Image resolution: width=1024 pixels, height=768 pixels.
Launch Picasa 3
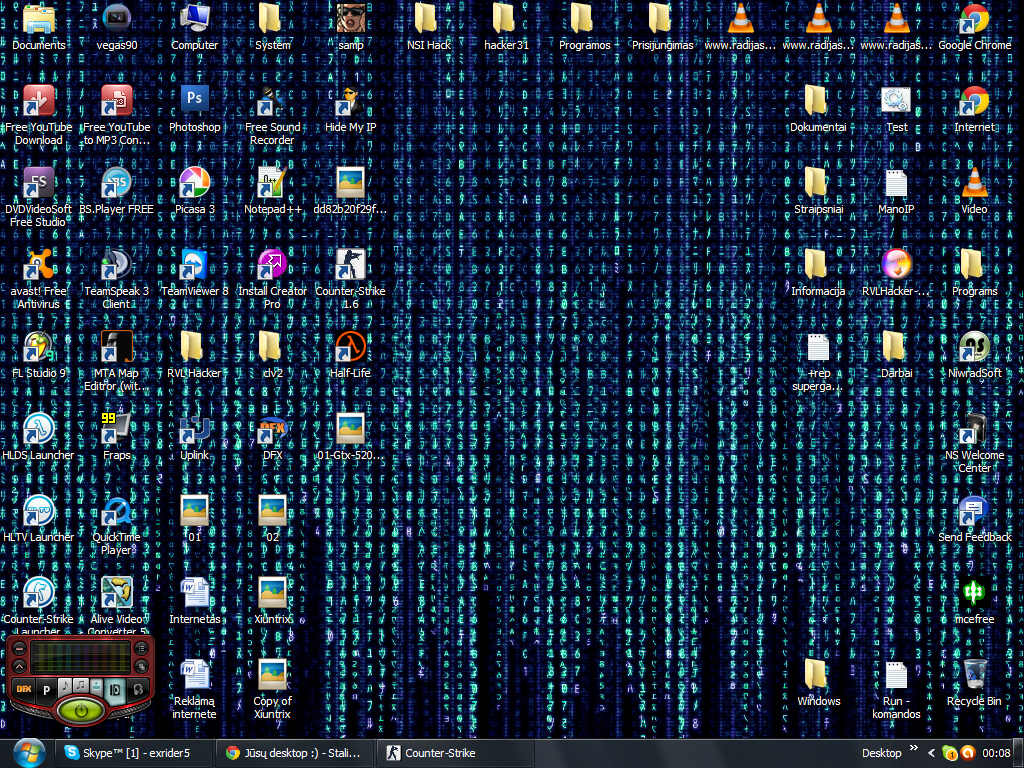coord(195,191)
